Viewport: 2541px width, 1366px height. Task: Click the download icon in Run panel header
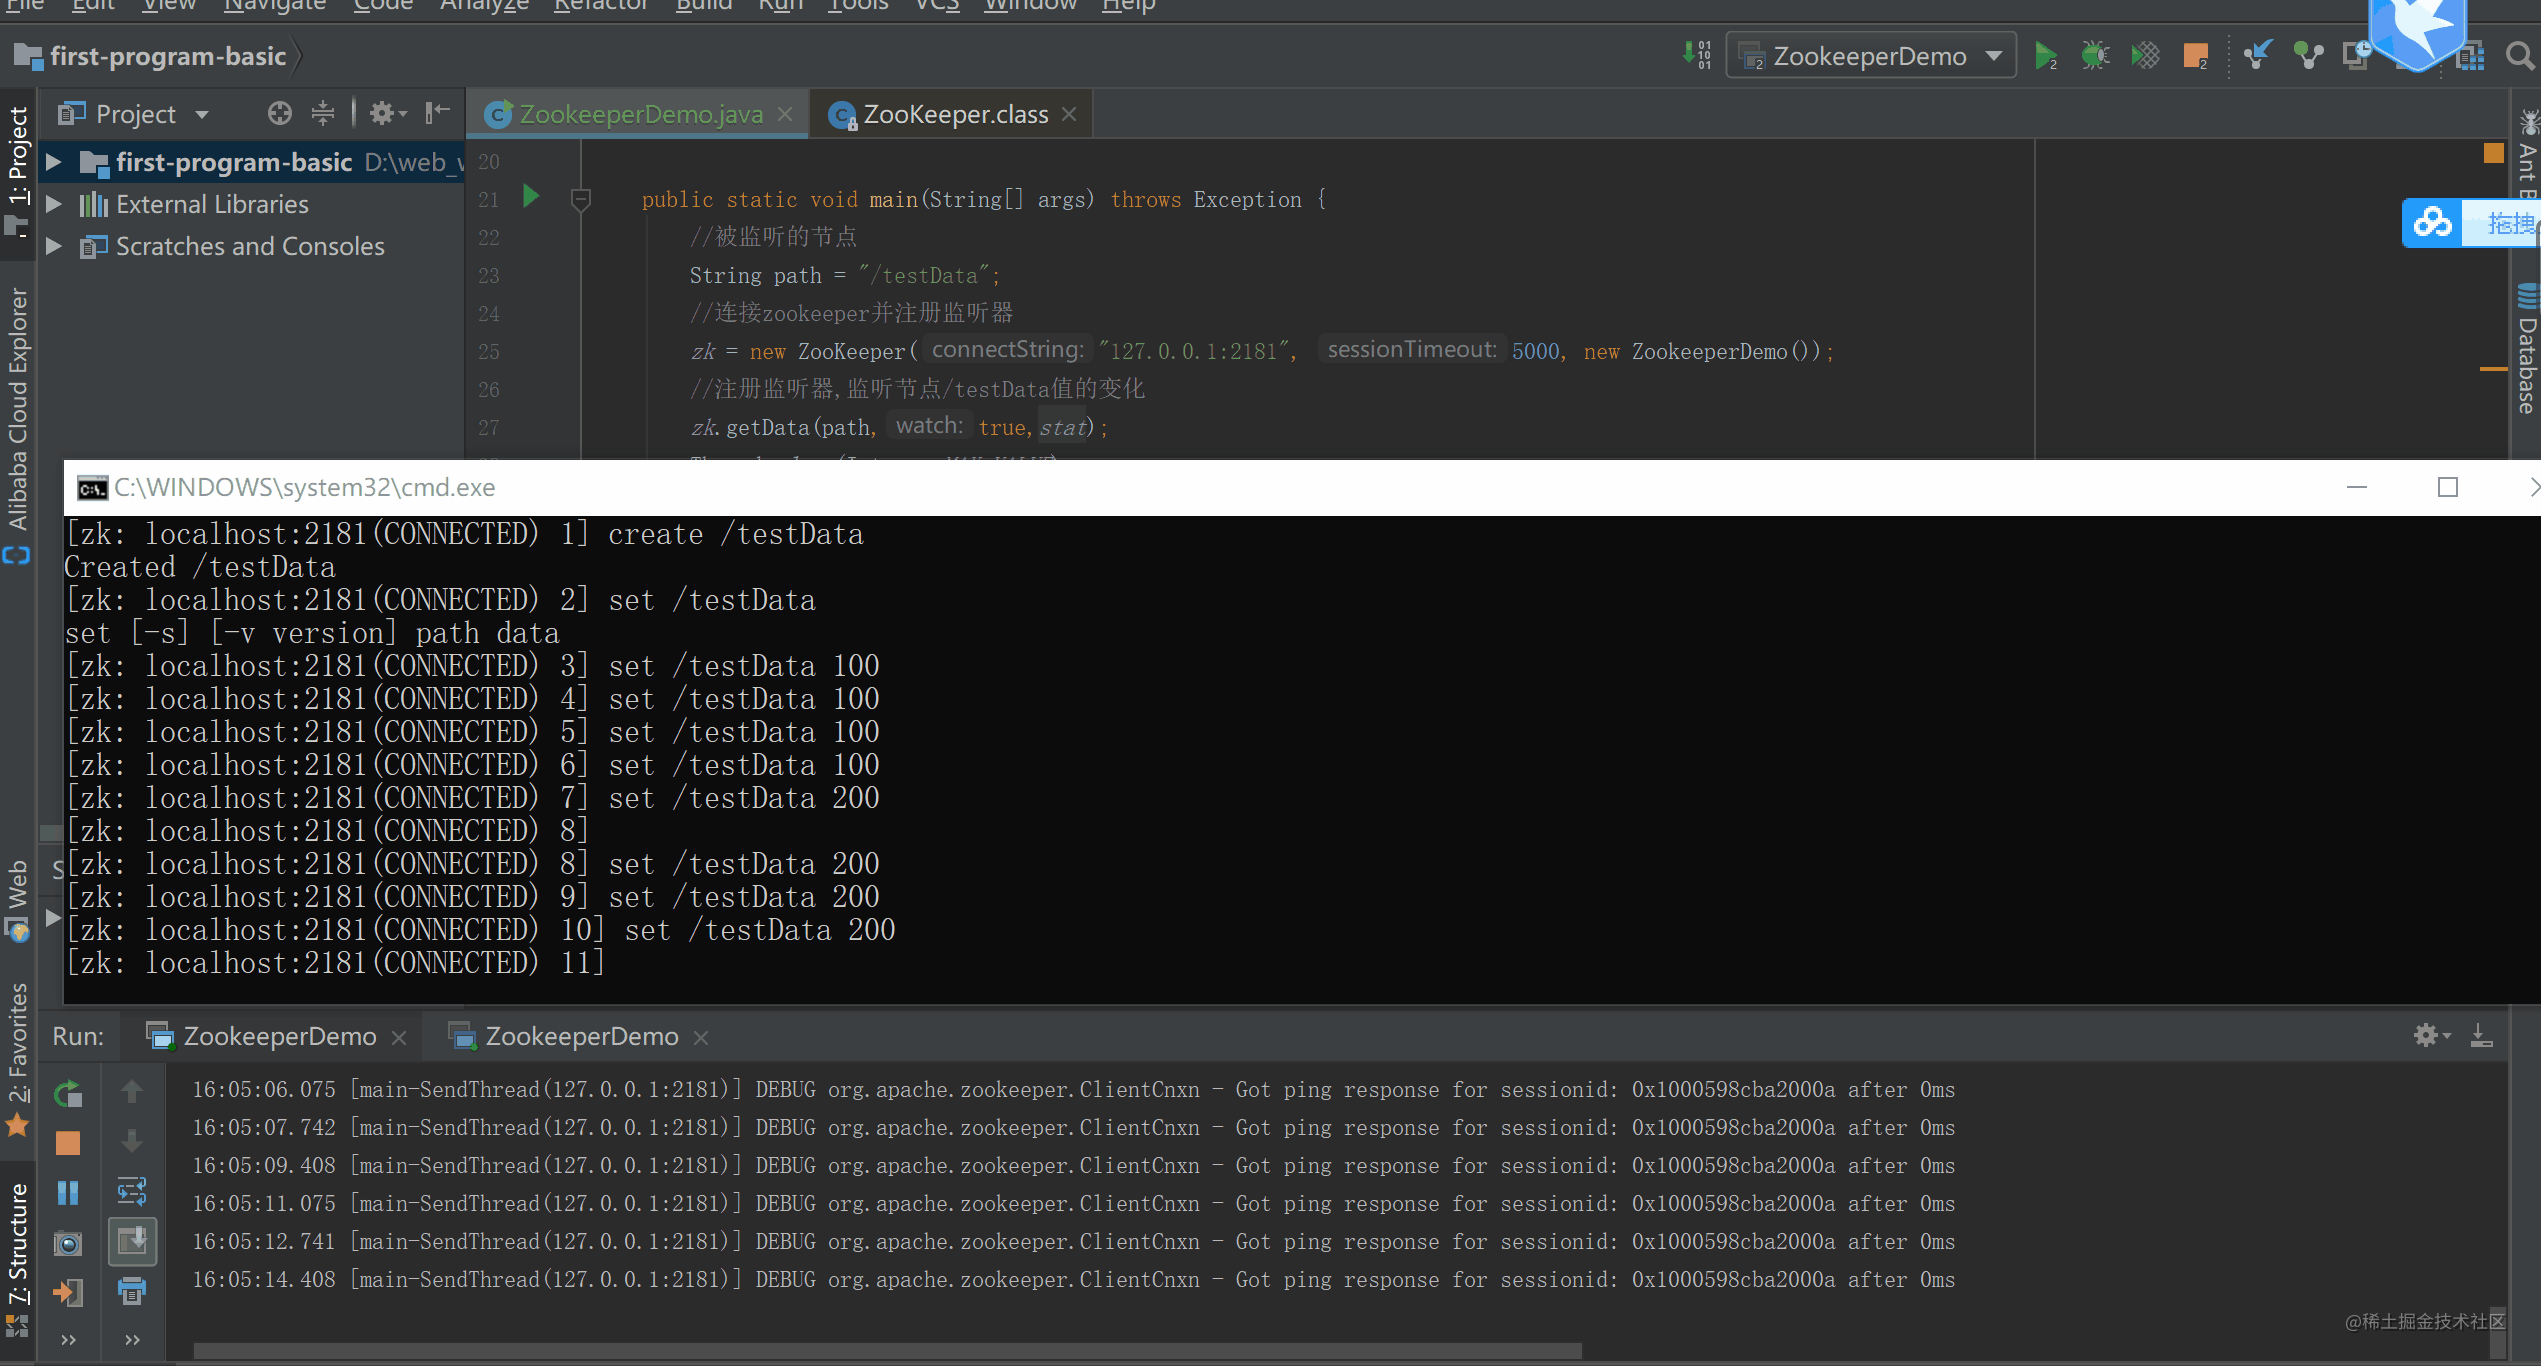2481,1035
